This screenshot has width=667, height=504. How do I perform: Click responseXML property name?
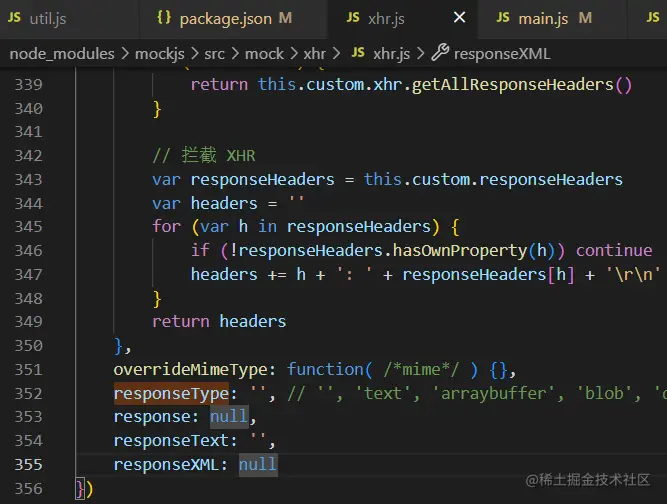[166, 464]
